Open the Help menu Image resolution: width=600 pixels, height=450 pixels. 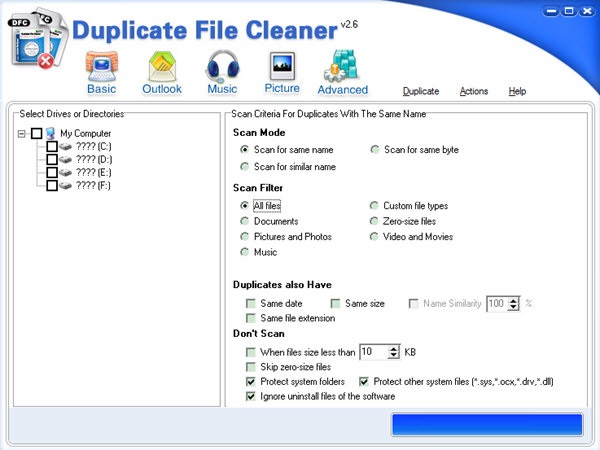(517, 91)
